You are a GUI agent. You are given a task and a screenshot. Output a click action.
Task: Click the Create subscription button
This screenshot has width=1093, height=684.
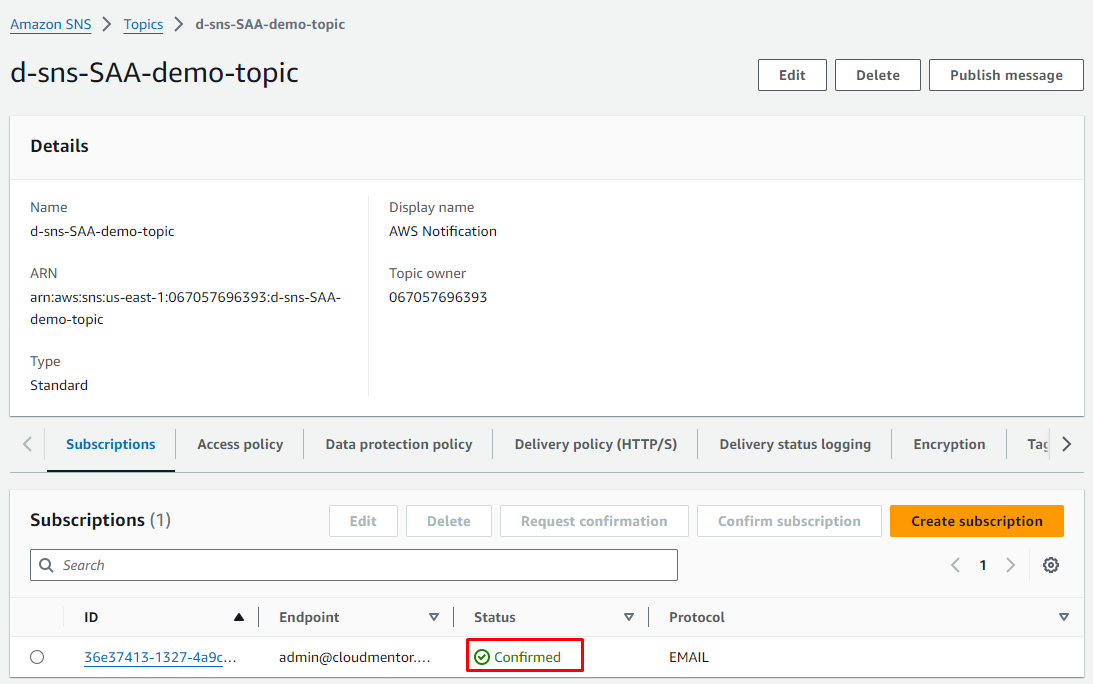click(x=976, y=521)
